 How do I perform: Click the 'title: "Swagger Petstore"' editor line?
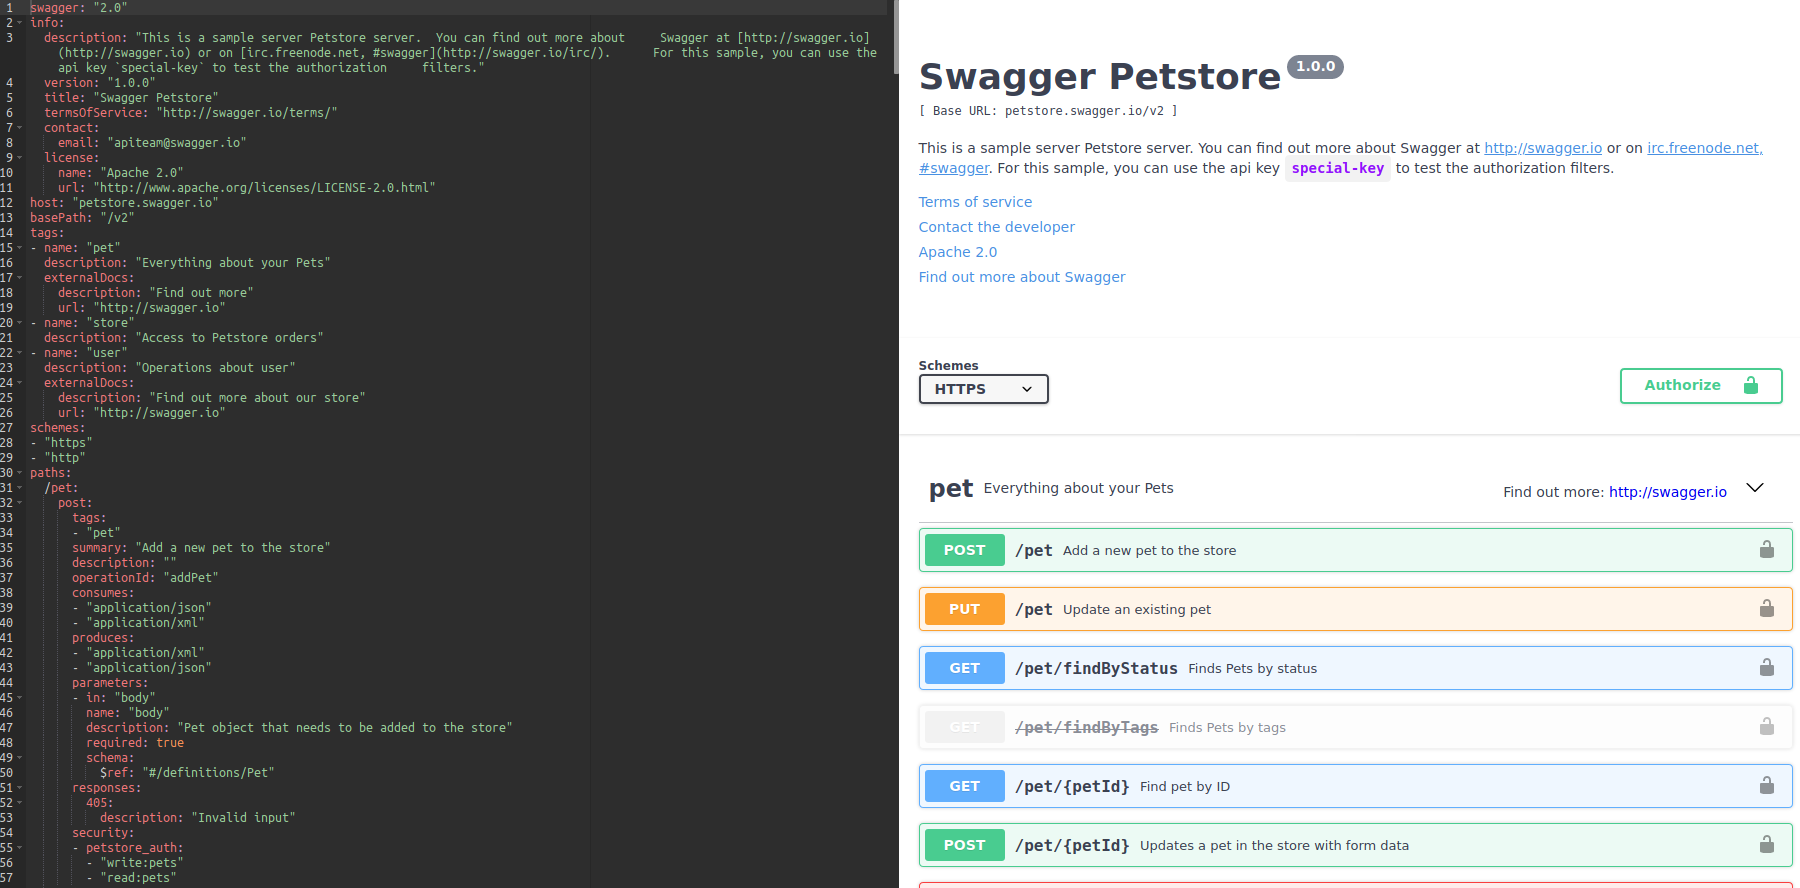(131, 98)
